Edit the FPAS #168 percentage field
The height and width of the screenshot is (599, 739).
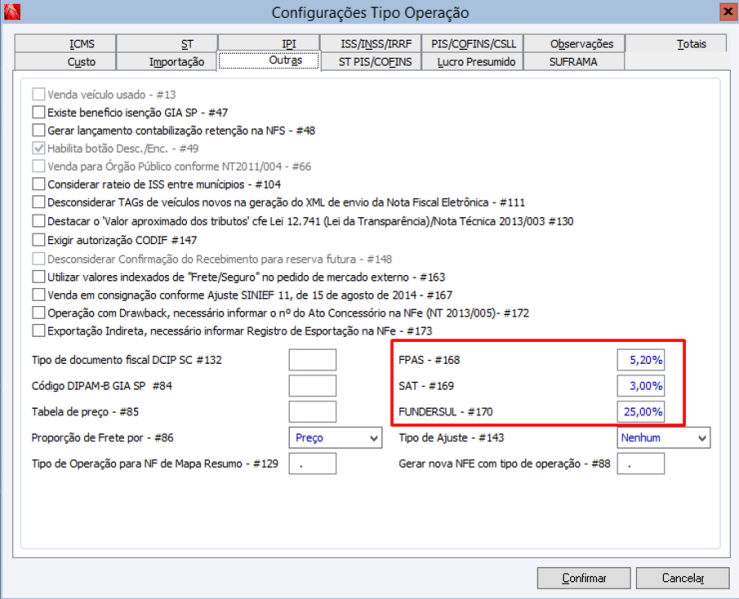click(x=640, y=360)
